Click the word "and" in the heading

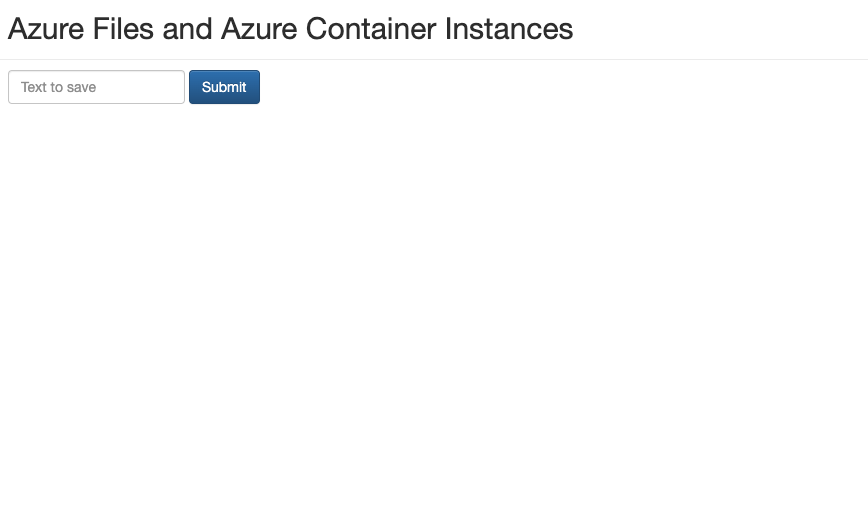click(187, 29)
